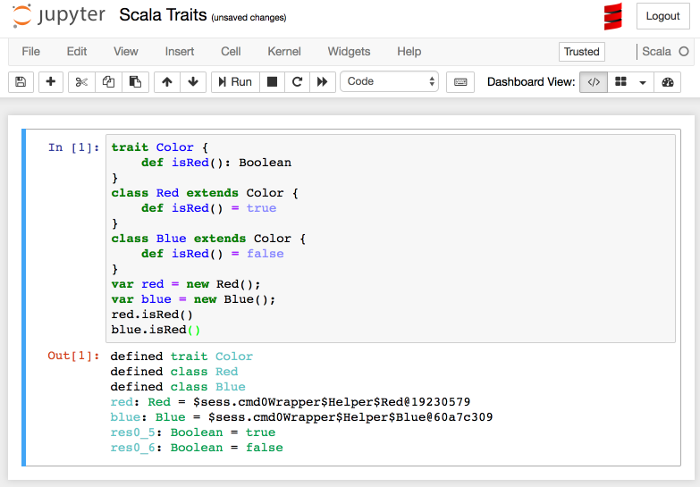
Task: Click output line with Red@19230579
Action: [x=290, y=402]
